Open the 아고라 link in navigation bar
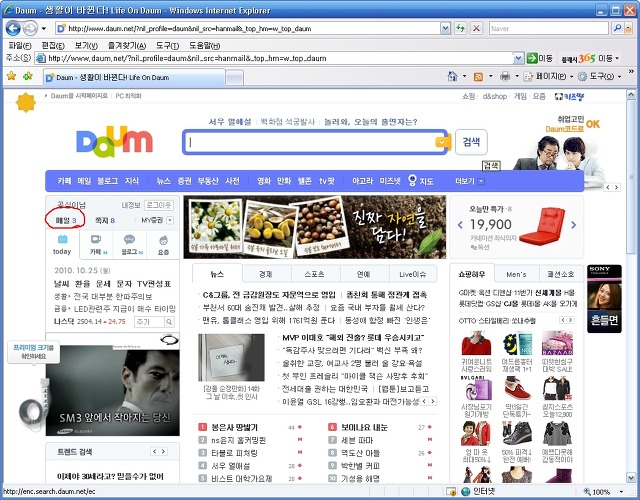Viewport: 640px width, 500px height. click(x=362, y=181)
